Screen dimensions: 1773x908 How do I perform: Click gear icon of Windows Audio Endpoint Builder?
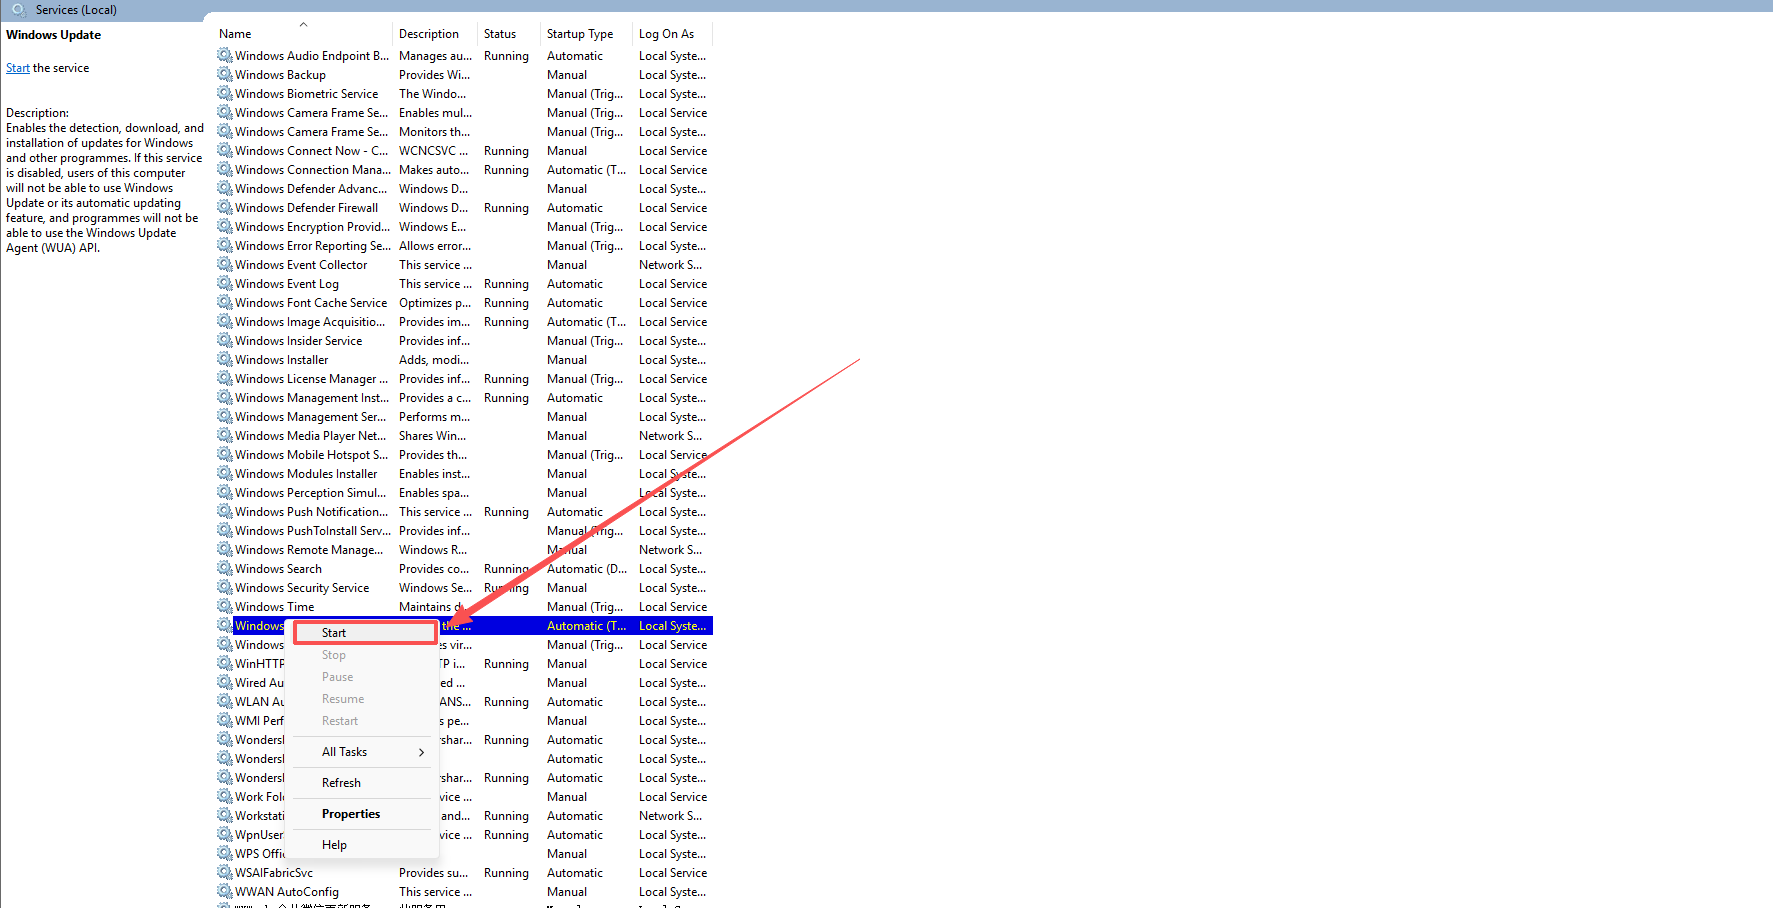[x=225, y=56]
